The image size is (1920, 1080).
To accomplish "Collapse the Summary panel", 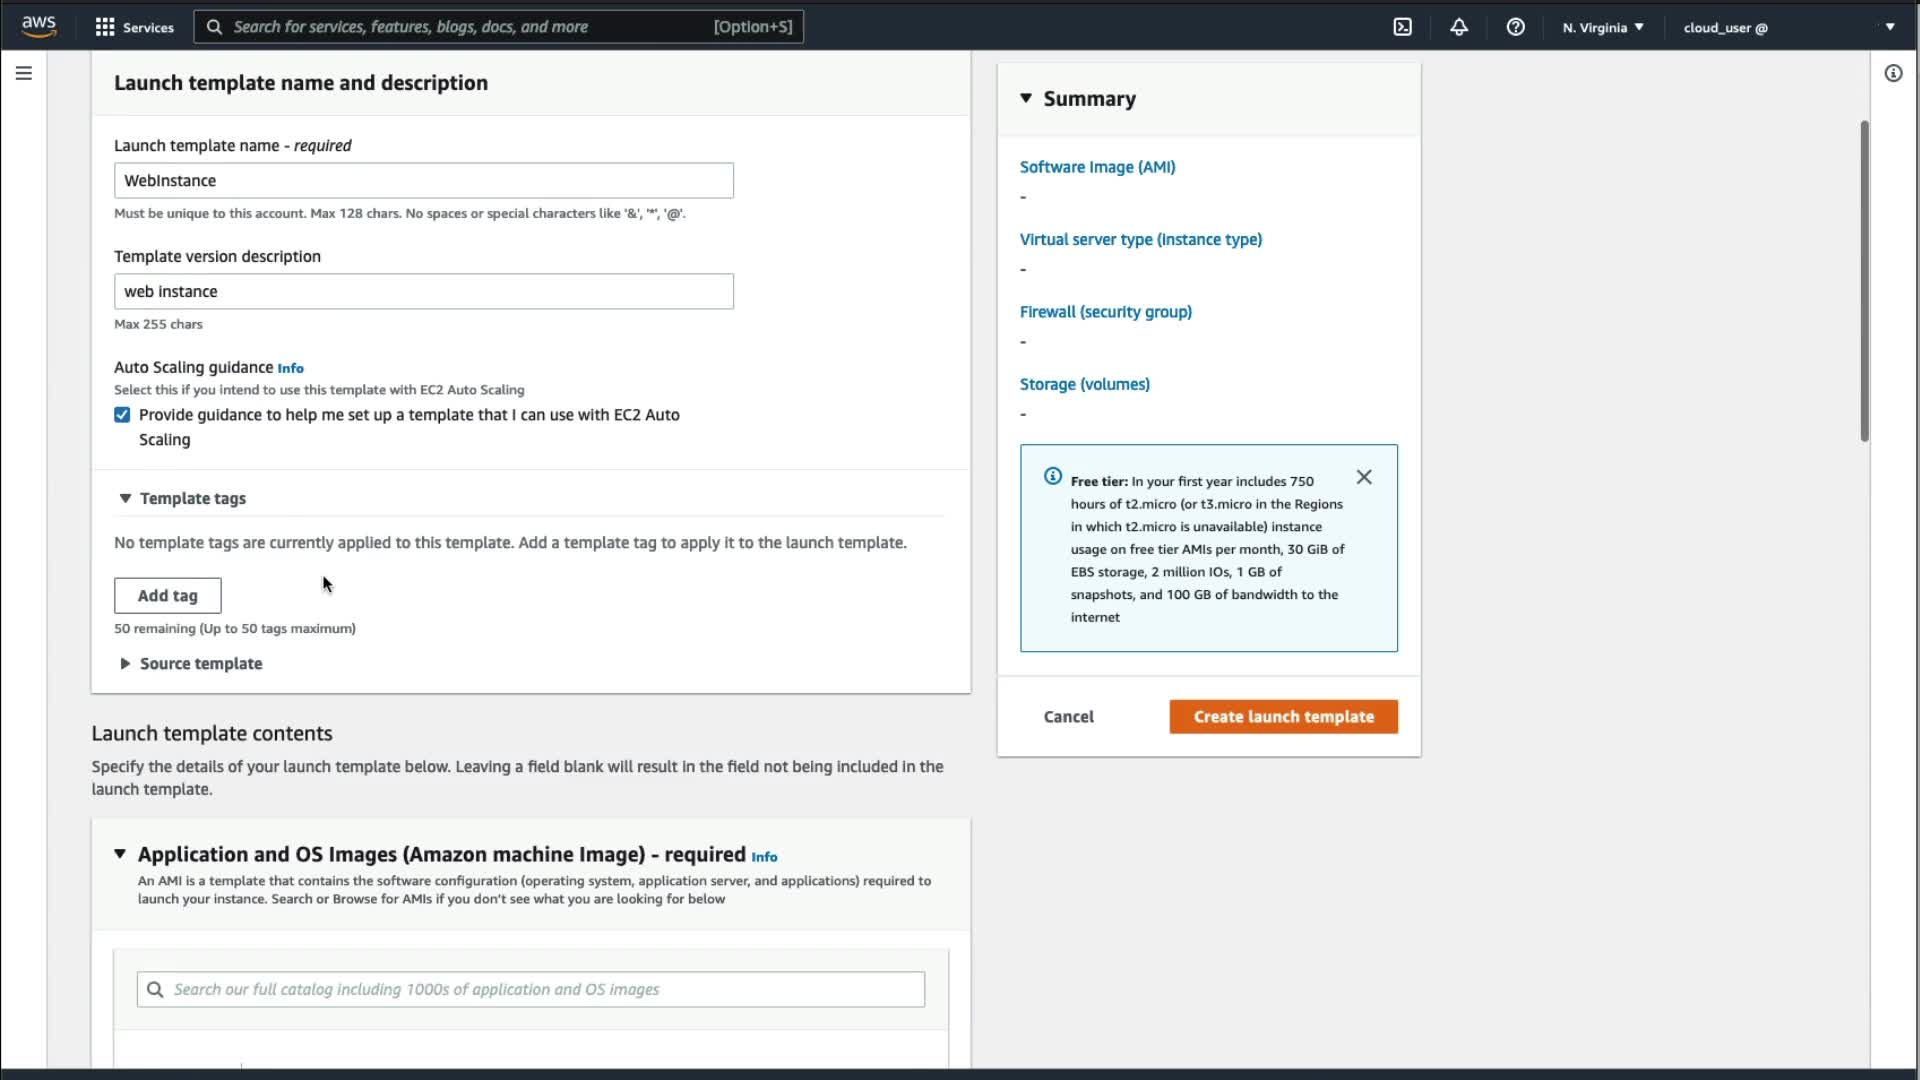I will click(x=1026, y=98).
